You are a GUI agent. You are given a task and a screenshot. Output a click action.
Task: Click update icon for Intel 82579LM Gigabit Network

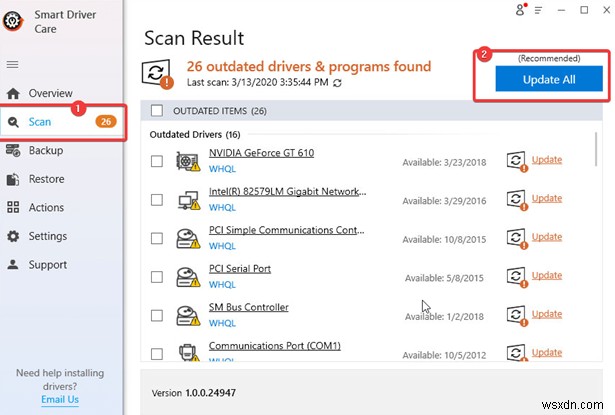point(517,200)
